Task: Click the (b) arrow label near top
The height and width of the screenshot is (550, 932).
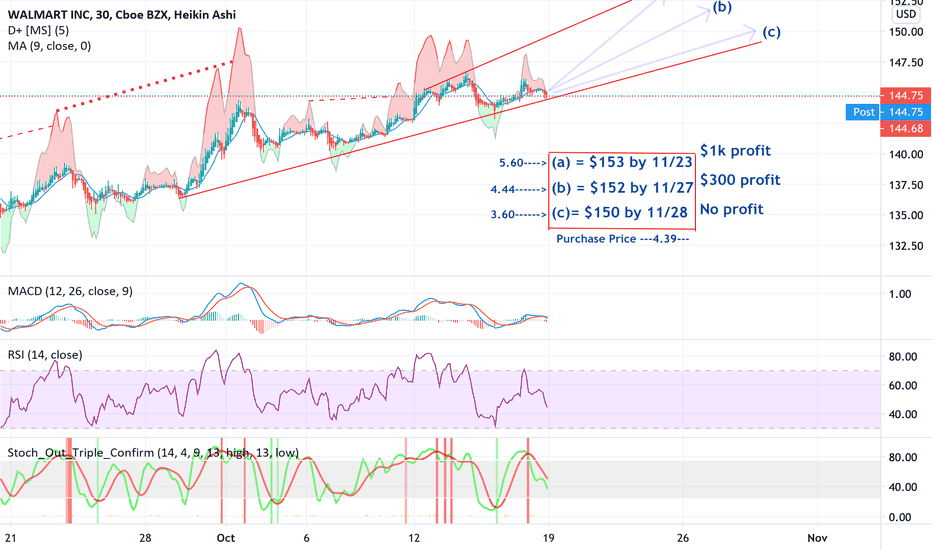Action: tap(722, 7)
